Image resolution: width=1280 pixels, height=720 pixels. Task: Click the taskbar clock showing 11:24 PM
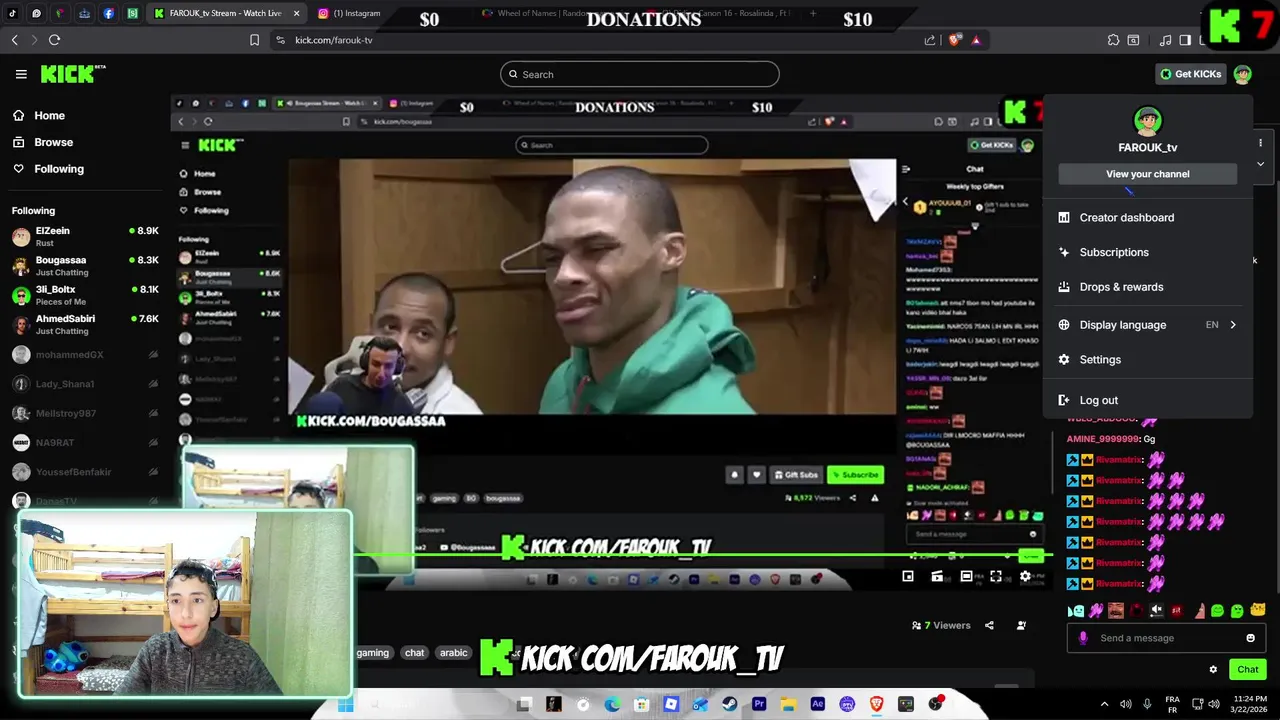1250,704
